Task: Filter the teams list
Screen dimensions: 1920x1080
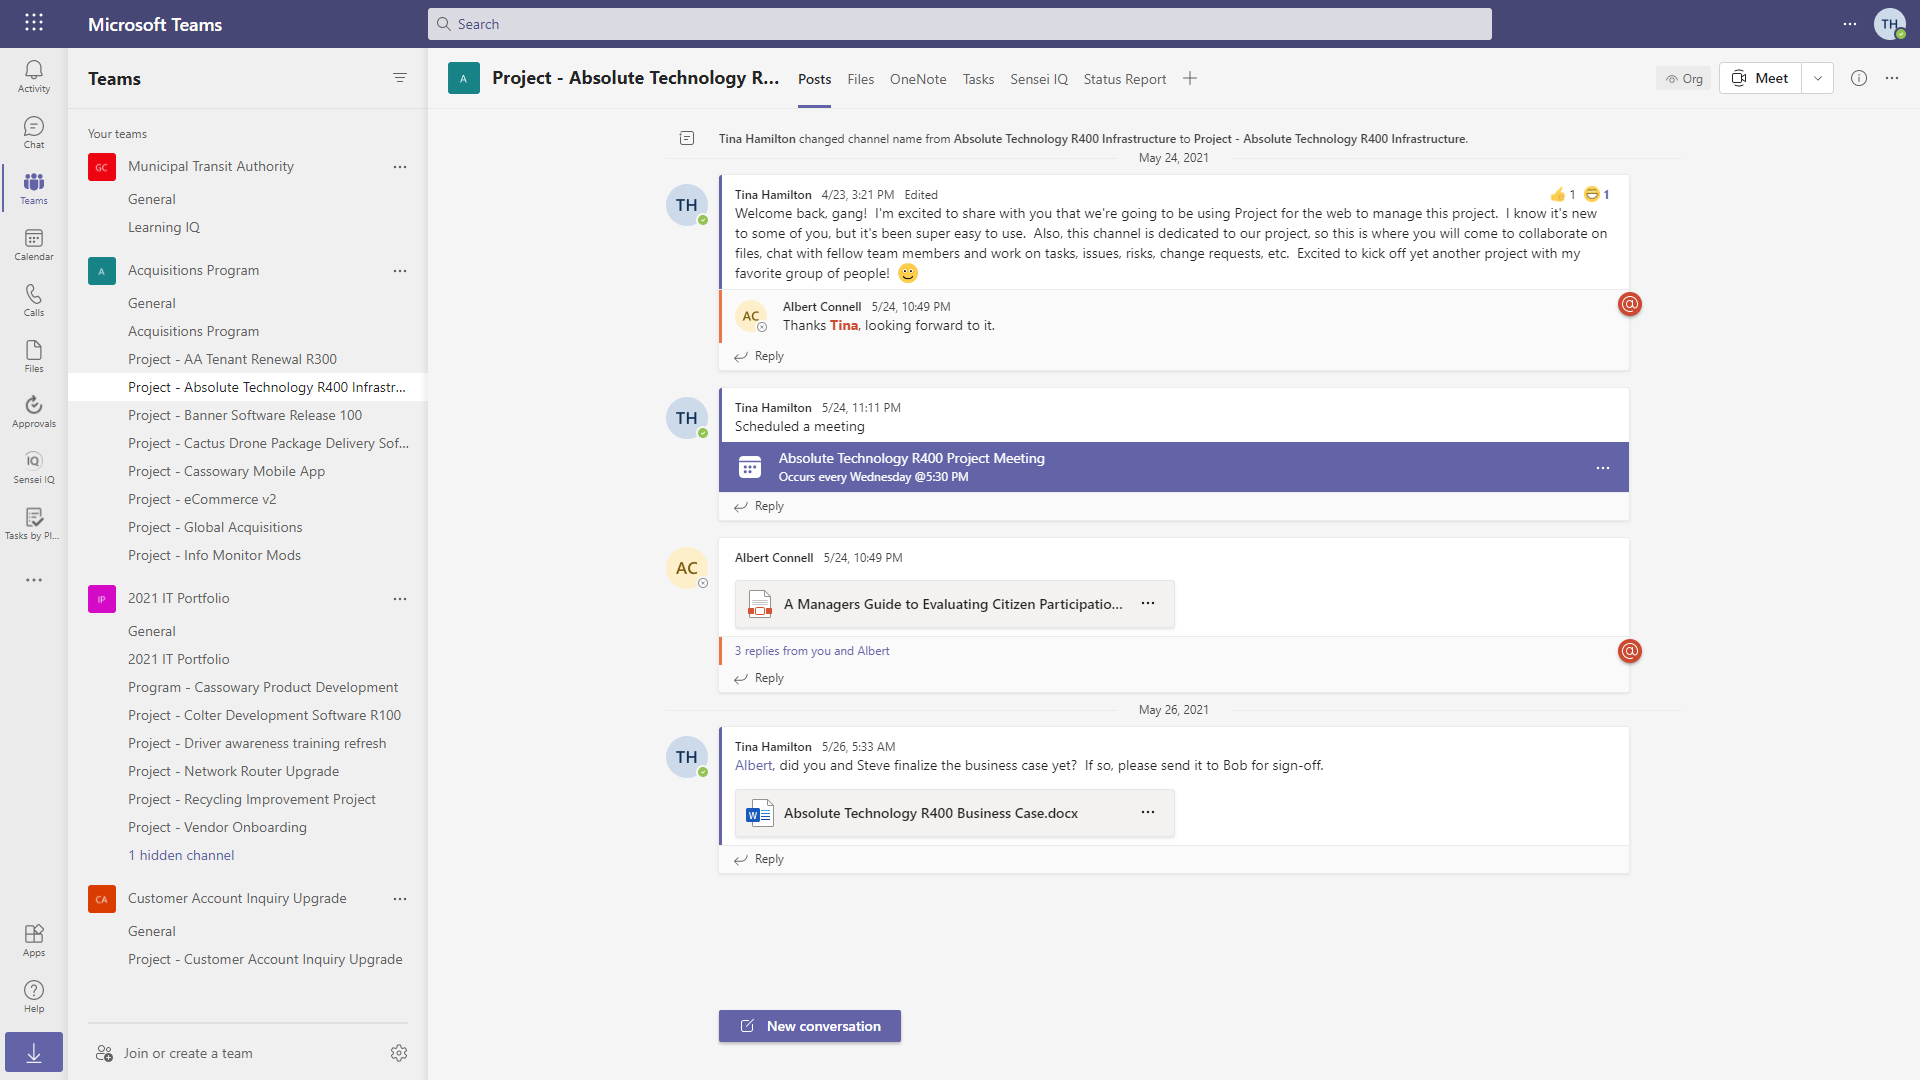Action: [x=400, y=78]
